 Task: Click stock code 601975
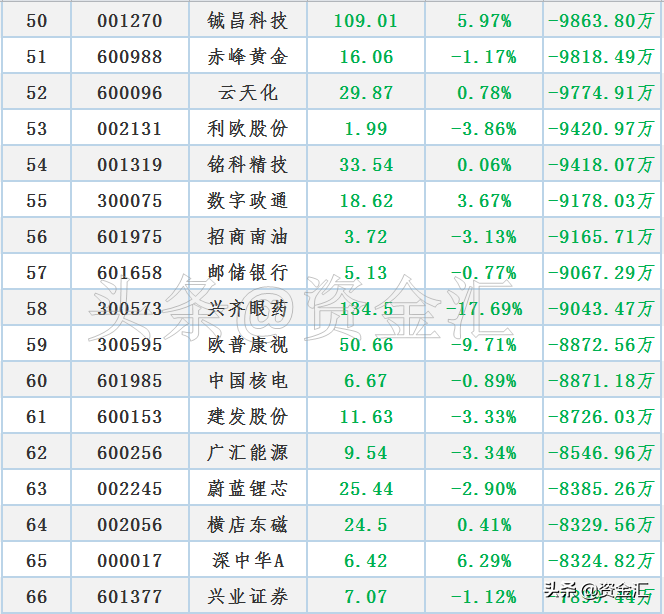click(130, 237)
